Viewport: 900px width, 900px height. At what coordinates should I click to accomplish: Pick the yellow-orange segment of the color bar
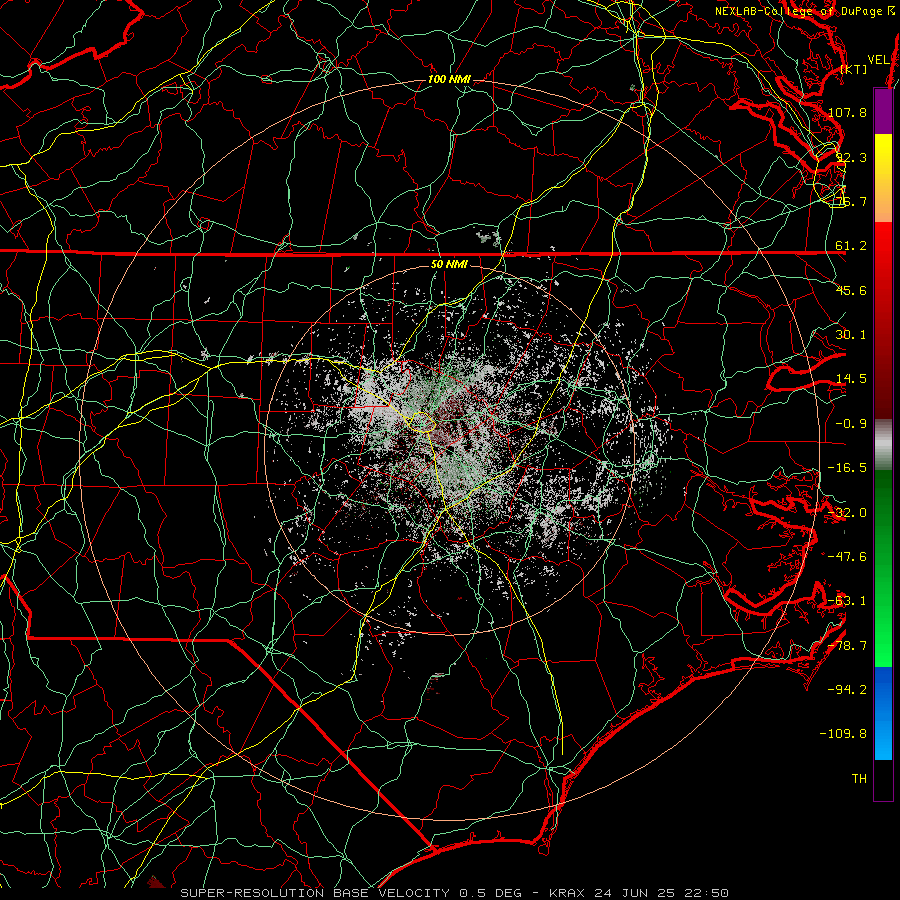pos(883,178)
